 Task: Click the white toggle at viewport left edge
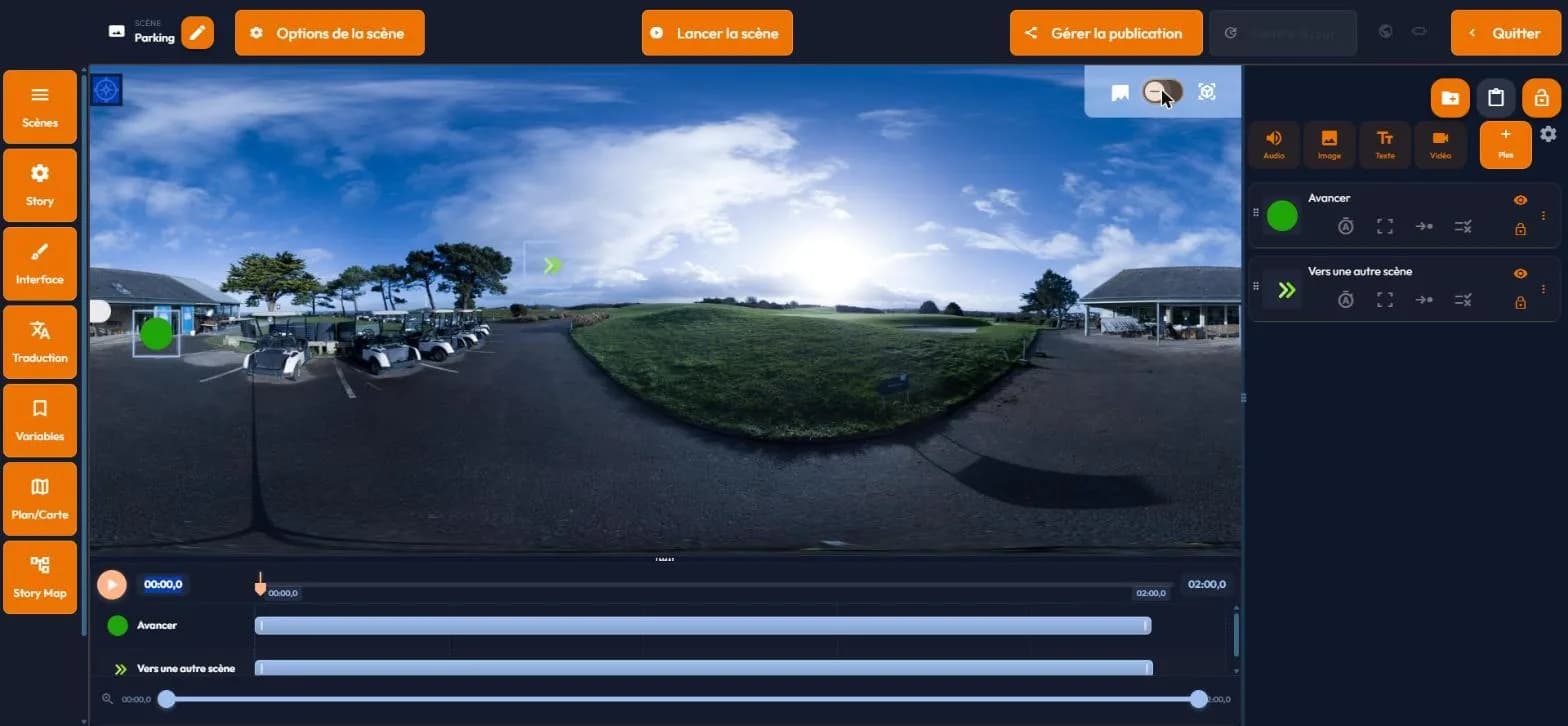[99, 311]
